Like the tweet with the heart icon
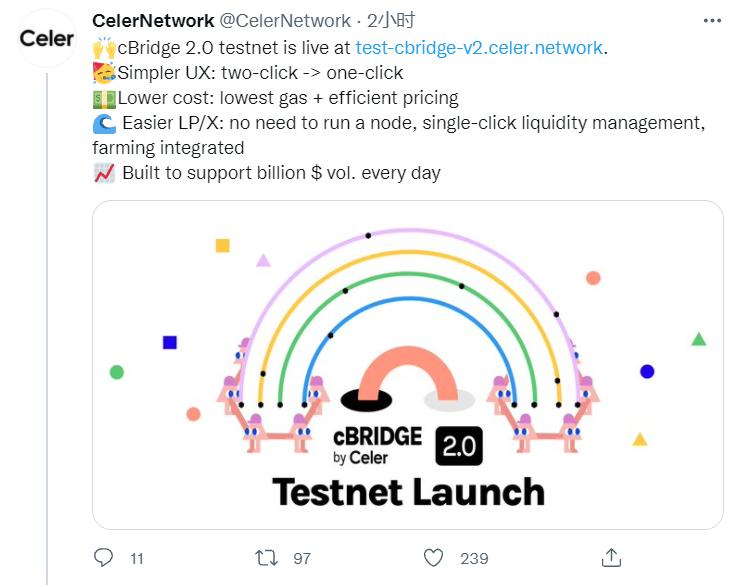 (x=433, y=557)
